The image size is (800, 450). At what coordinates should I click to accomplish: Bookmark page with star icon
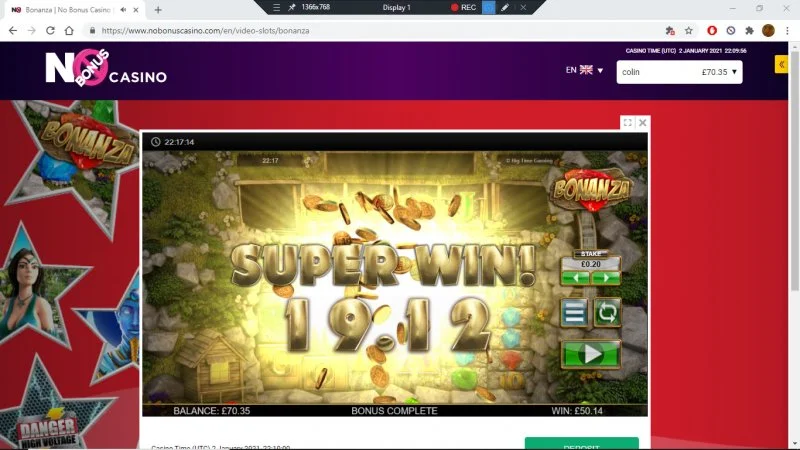click(689, 31)
